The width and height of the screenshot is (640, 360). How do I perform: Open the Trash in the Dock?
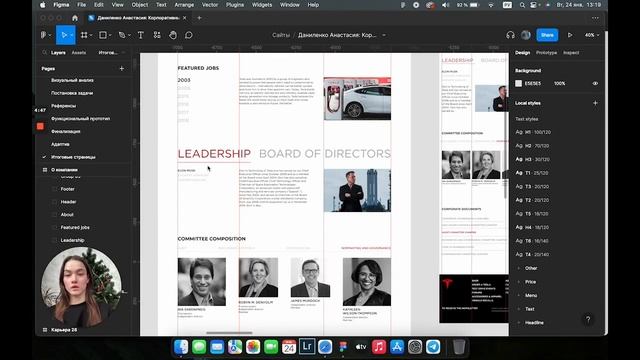[459, 347]
